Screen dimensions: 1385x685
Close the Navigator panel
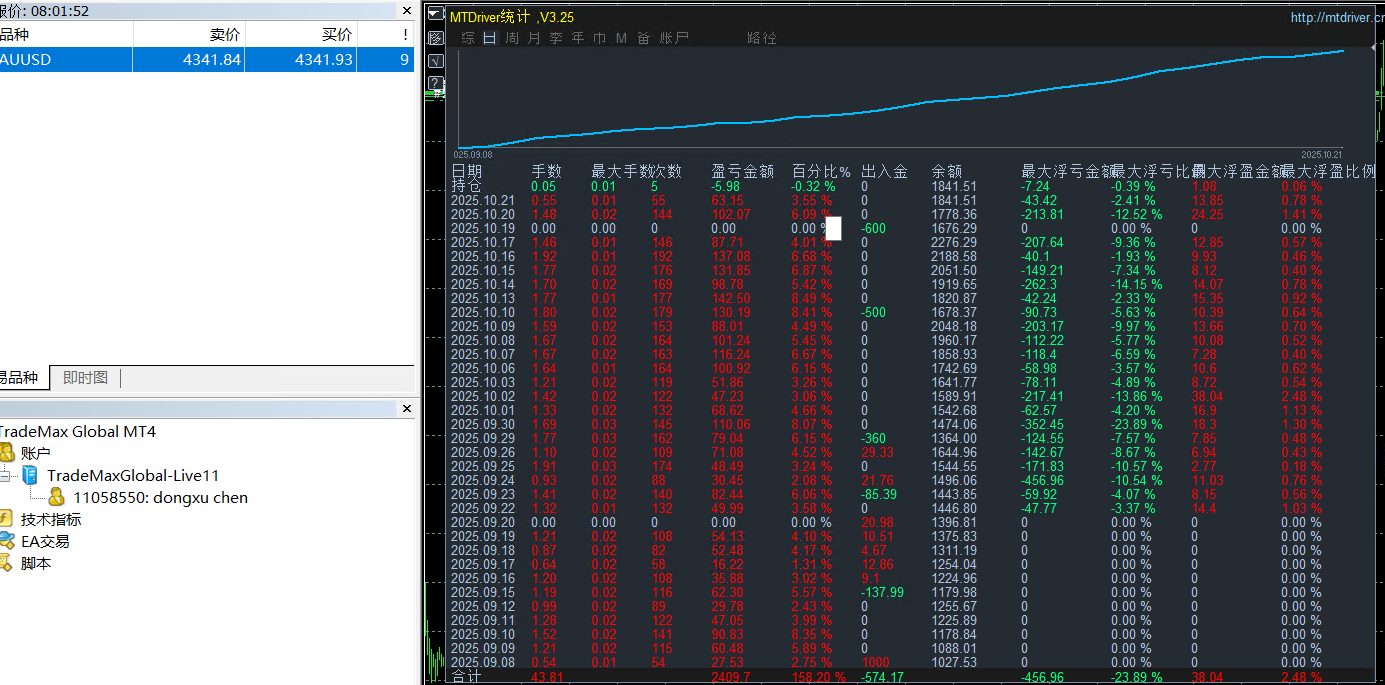pyautogui.click(x=406, y=409)
